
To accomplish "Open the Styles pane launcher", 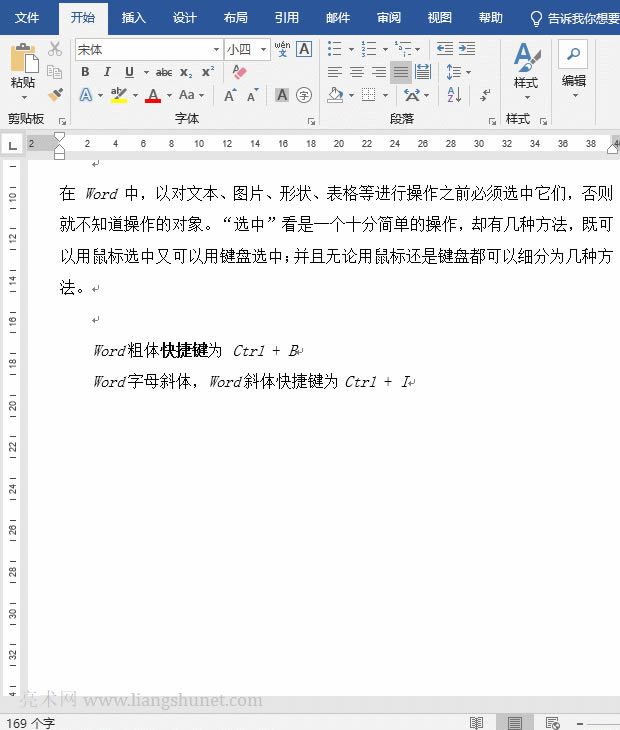I will pyautogui.click(x=543, y=122).
